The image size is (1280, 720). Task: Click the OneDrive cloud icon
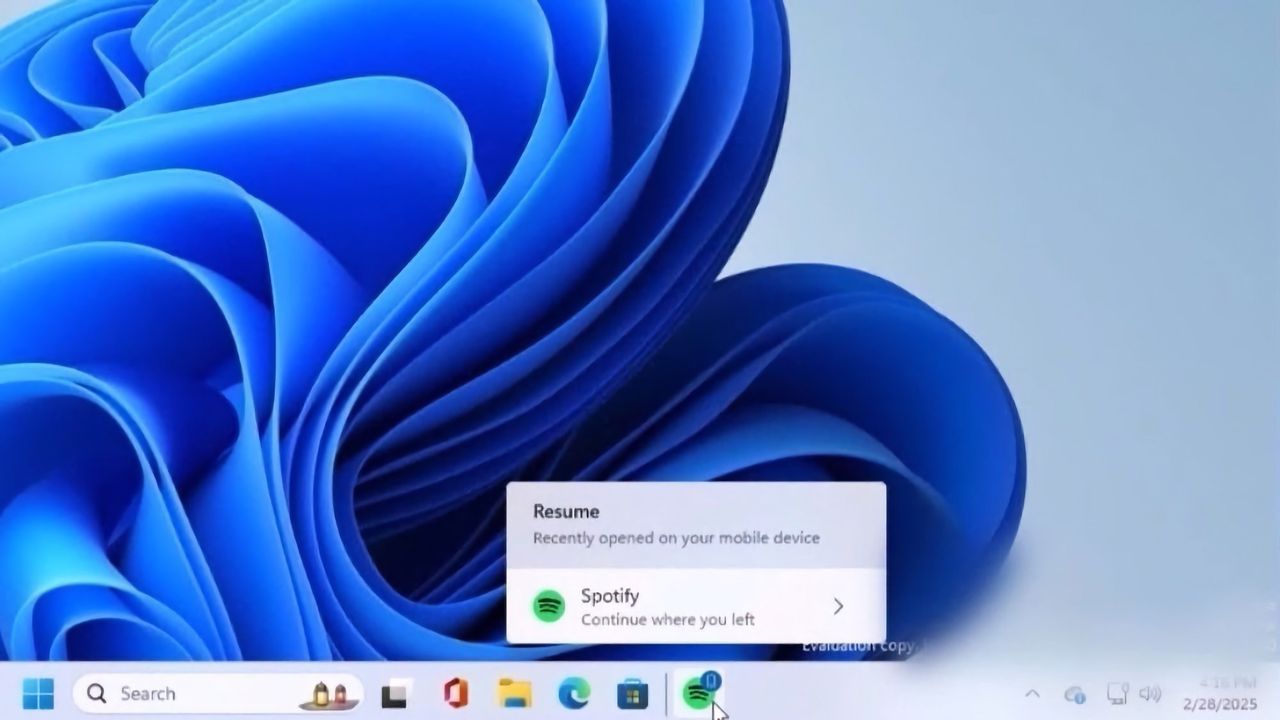coord(1075,694)
